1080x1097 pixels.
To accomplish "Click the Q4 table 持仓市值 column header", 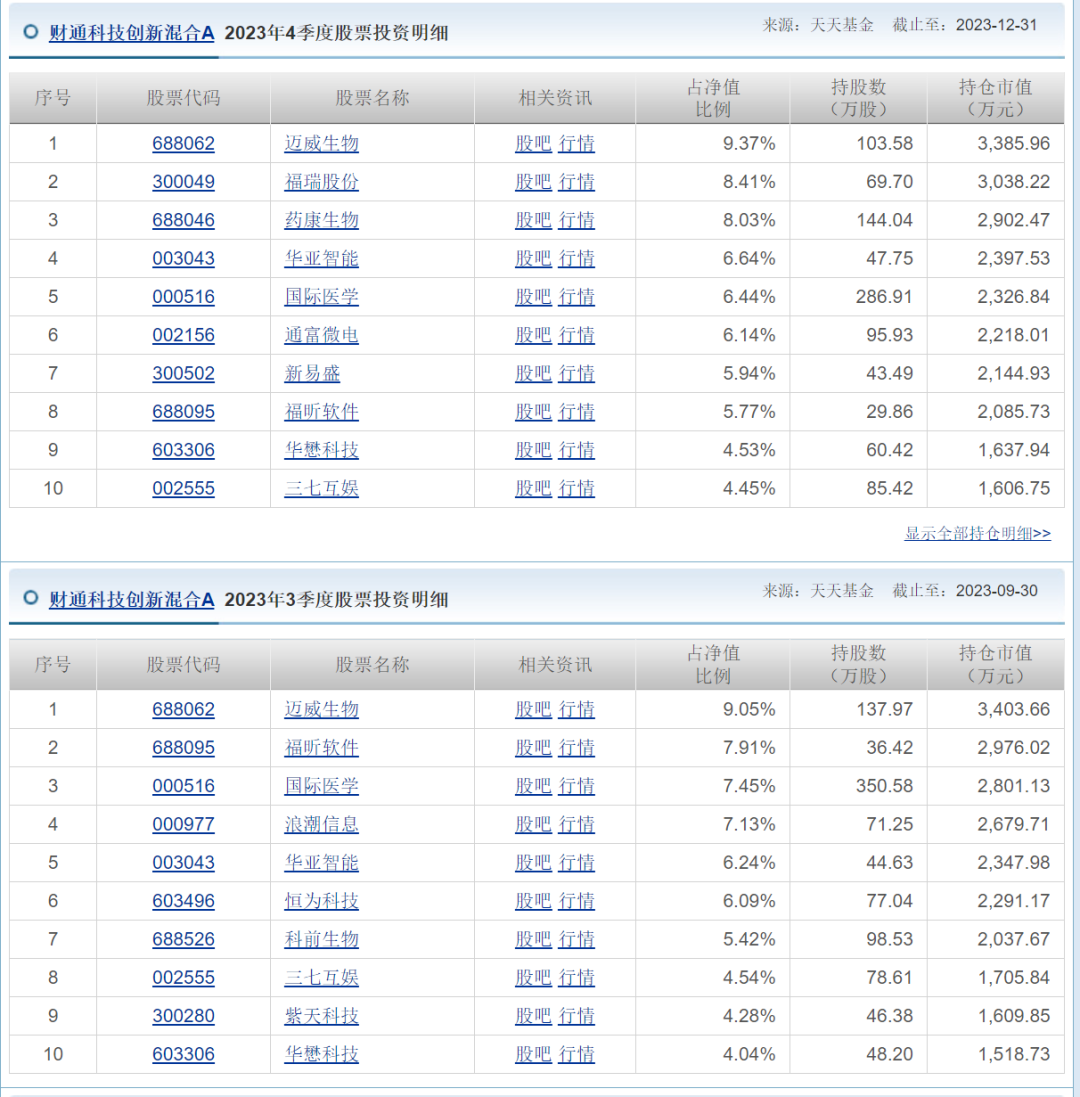I will coord(995,98).
